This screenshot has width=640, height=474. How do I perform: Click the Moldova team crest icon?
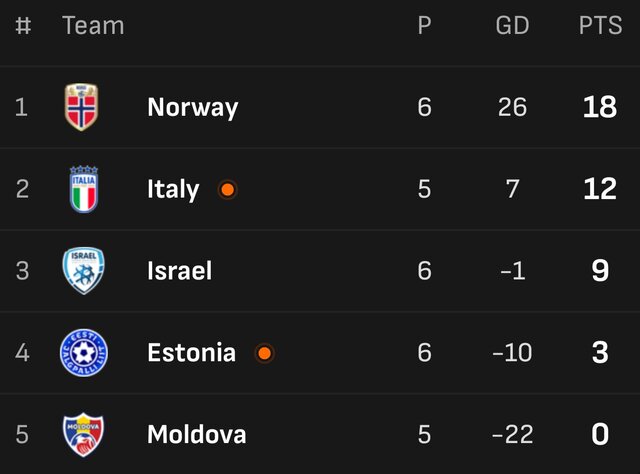coord(83,434)
